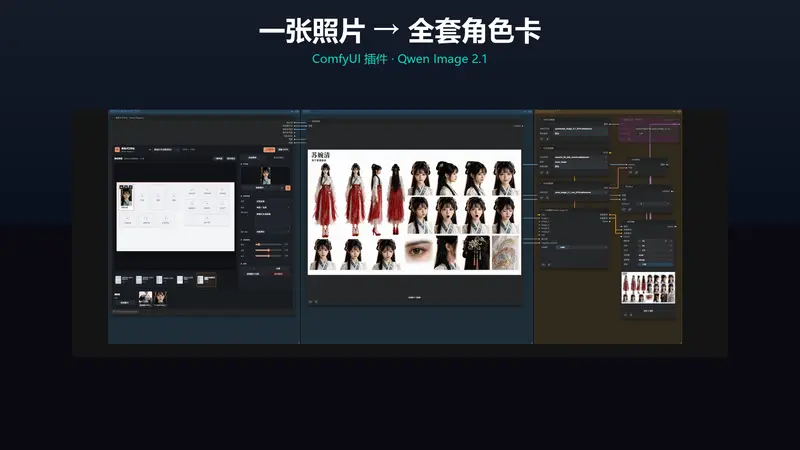Click the button left of the red-text button

pos(254,274)
